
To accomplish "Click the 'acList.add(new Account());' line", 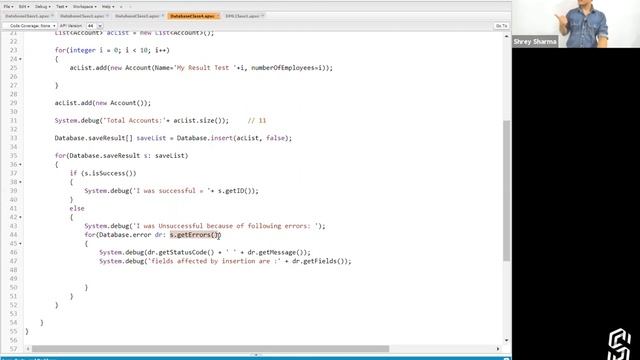I will click(x=103, y=103).
